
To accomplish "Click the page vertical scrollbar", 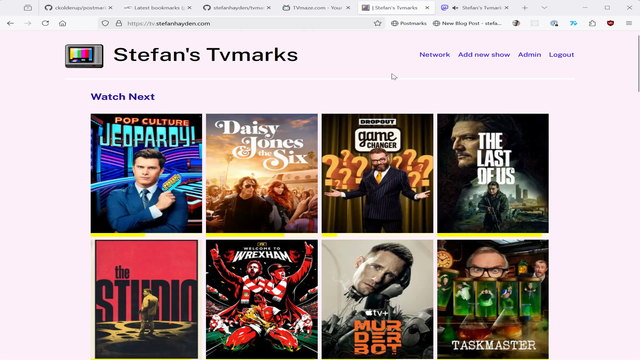I will click(x=638, y=63).
